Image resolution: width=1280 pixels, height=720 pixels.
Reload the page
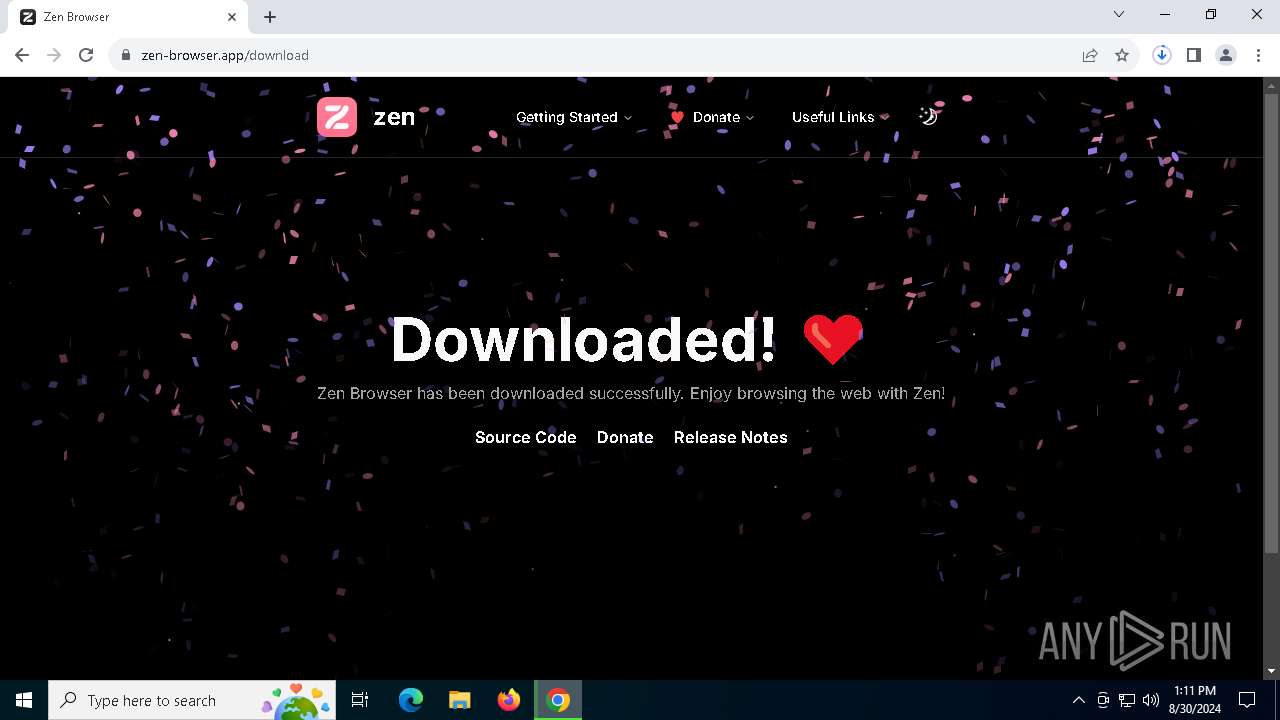pyautogui.click(x=86, y=55)
